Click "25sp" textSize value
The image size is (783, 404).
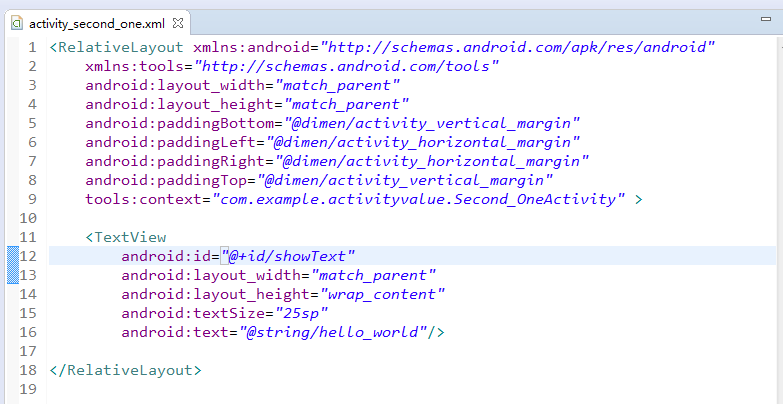302,313
